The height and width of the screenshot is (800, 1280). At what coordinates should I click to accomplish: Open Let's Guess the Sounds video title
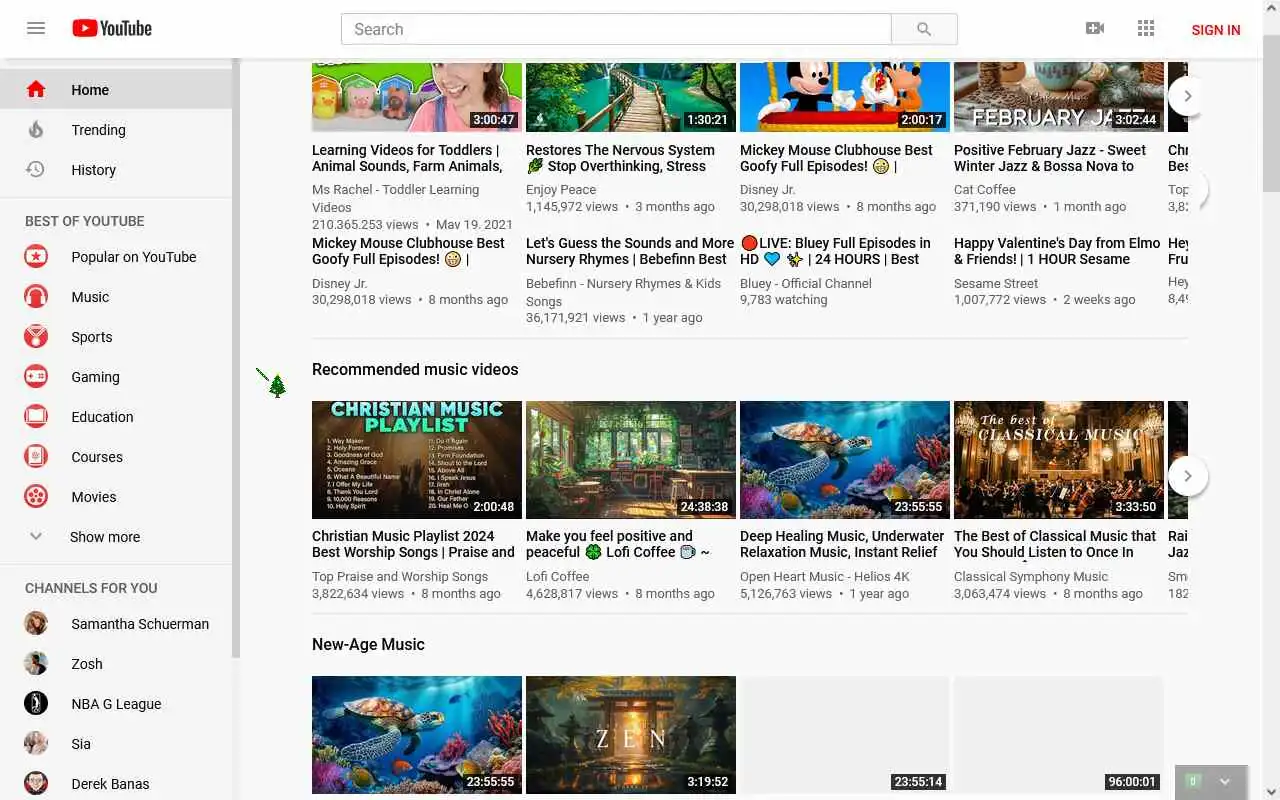630,251
